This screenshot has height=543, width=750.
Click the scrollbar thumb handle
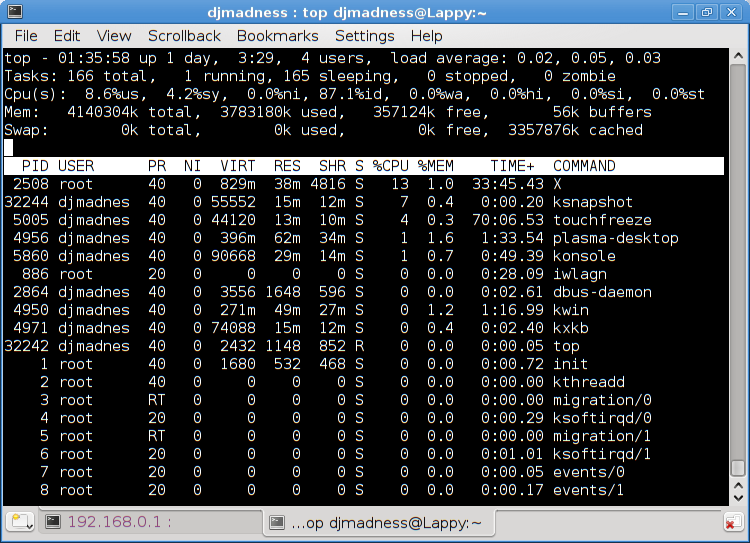click(x=738, y=467)
